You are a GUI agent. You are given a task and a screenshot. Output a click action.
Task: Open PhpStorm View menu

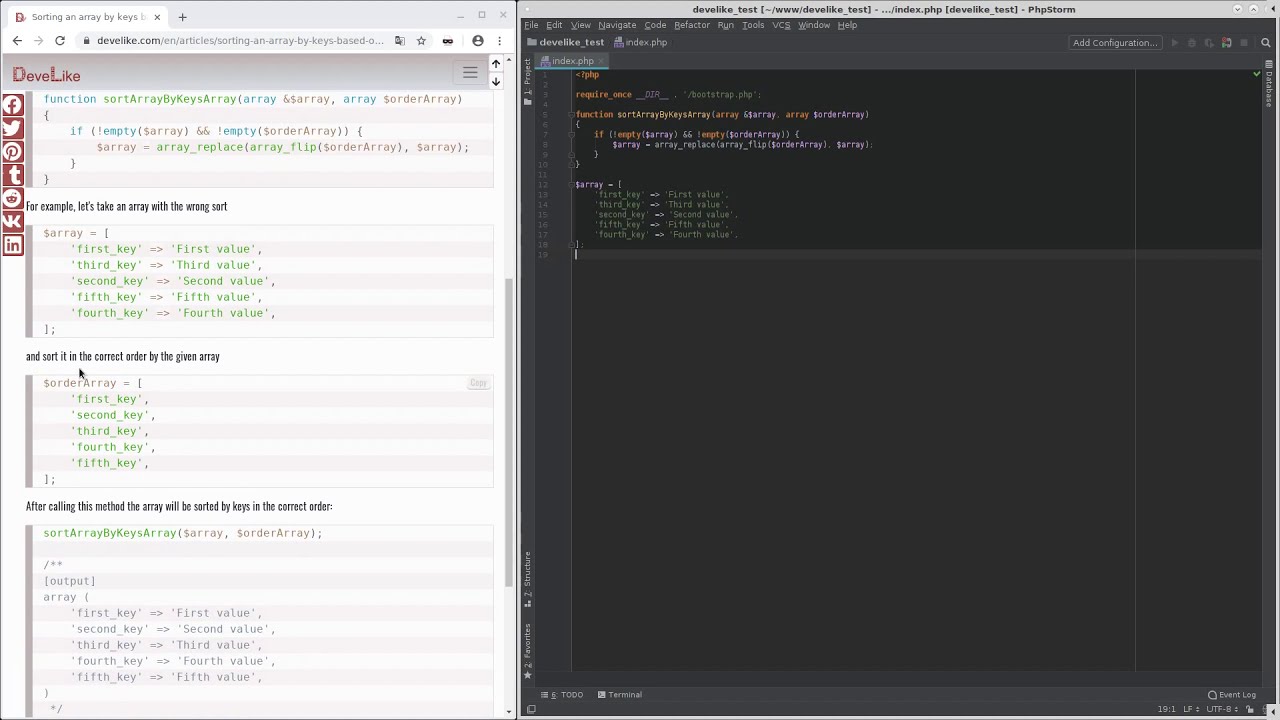[580, 25]
